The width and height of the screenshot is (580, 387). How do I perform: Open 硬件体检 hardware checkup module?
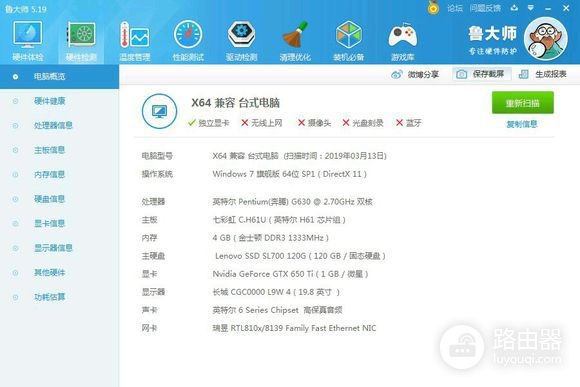click(28, 41)
